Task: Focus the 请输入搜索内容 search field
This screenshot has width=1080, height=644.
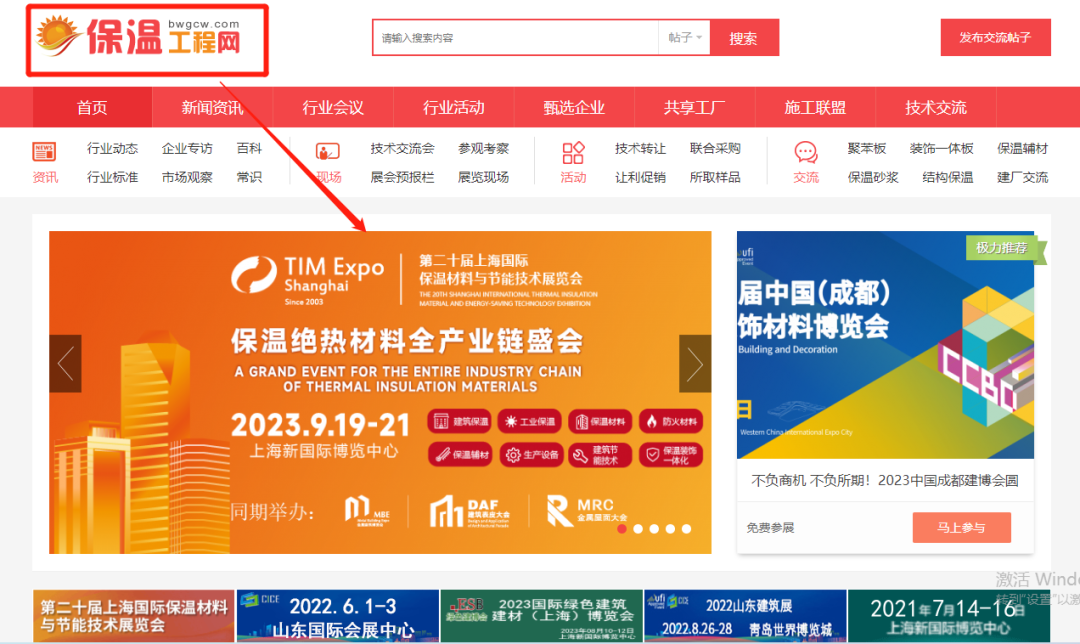Action: tap(516, 38)
